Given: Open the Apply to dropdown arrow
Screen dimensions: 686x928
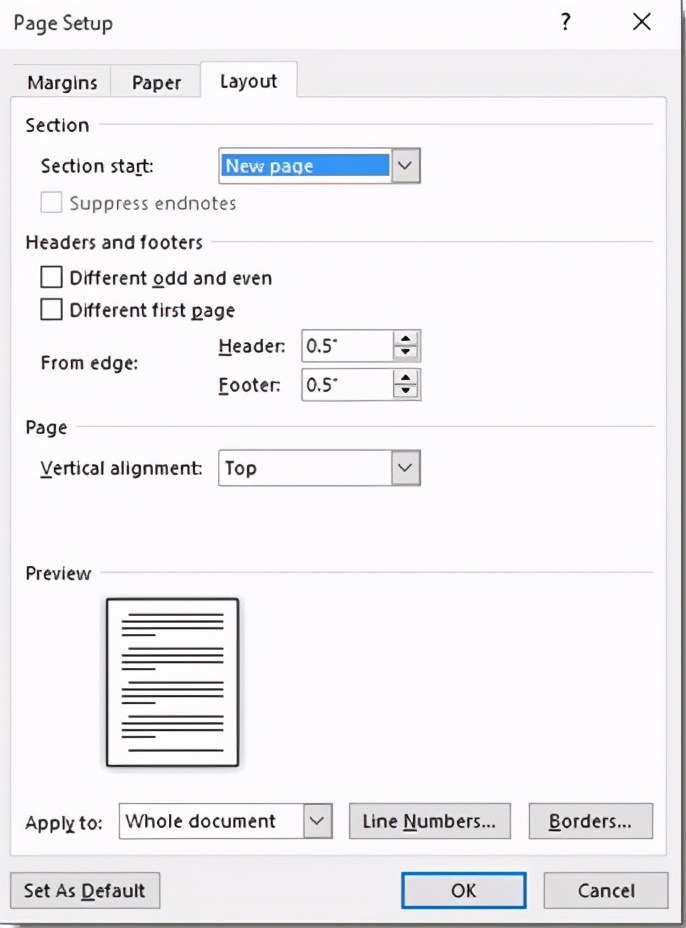Looking at the screenshot, I should click(317, 821).
